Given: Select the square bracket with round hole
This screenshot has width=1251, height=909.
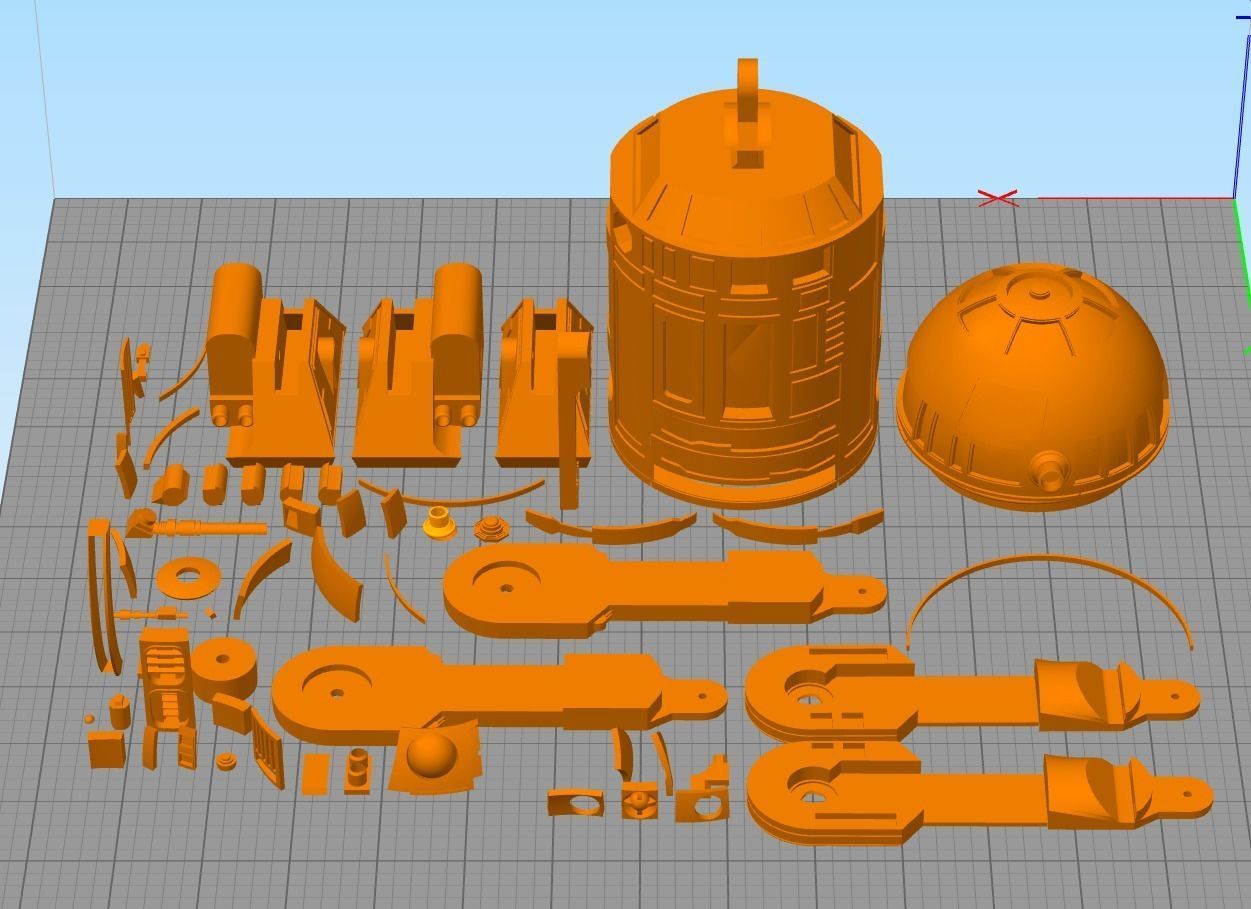Looking at the screenshot, I should tap(702, 805).
